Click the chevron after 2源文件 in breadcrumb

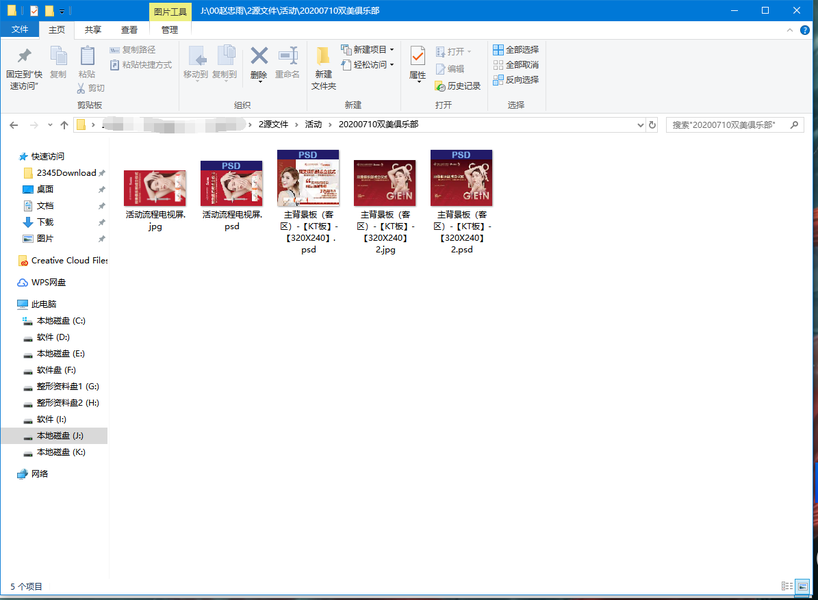(296, 125)
